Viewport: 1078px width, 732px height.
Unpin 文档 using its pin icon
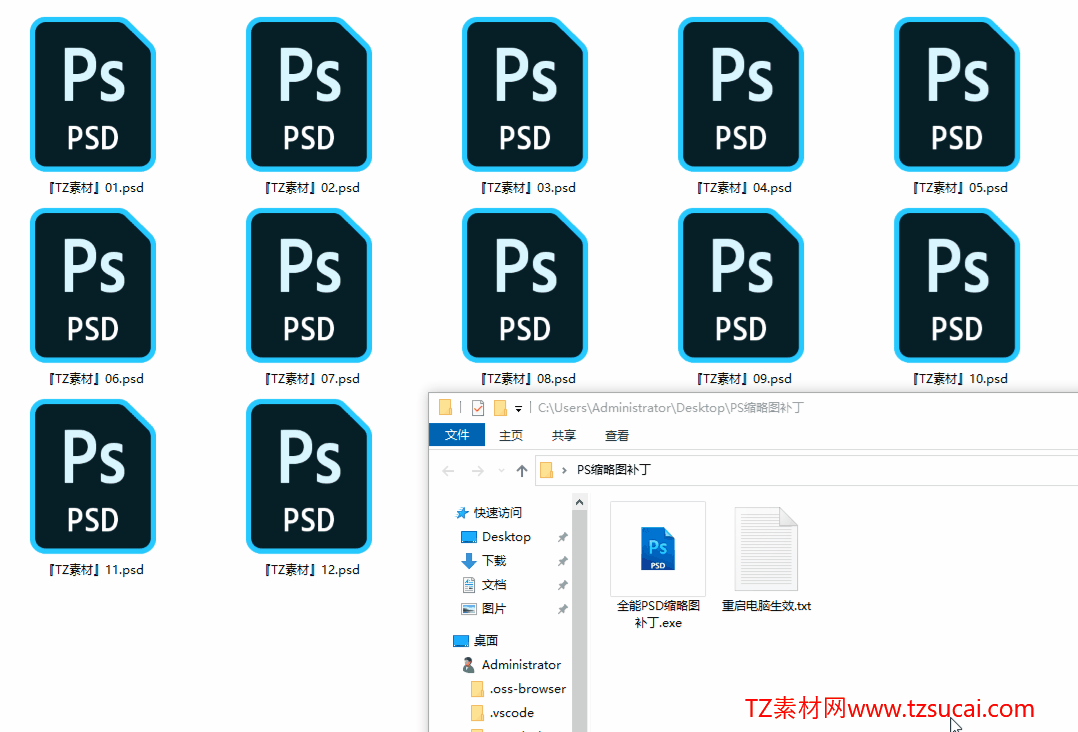[x=562, y=585]
